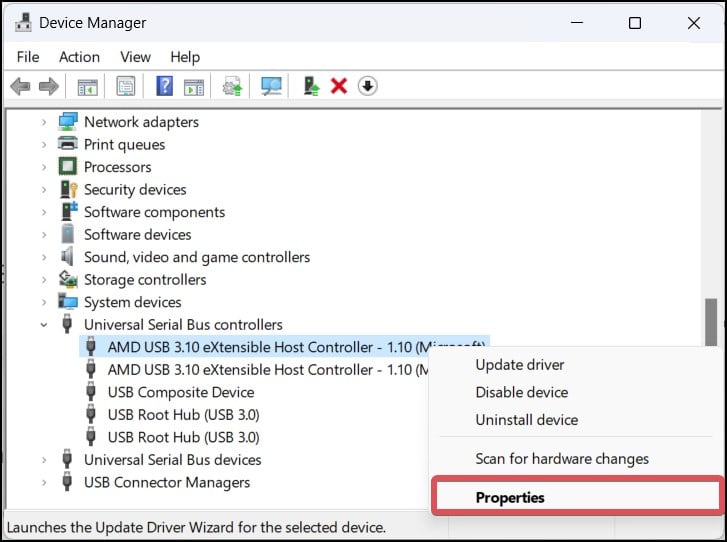This screenshot has width=727, height=542.
Task: Click the Back arrow toolbar icon
Action: (x=20, y=86)
